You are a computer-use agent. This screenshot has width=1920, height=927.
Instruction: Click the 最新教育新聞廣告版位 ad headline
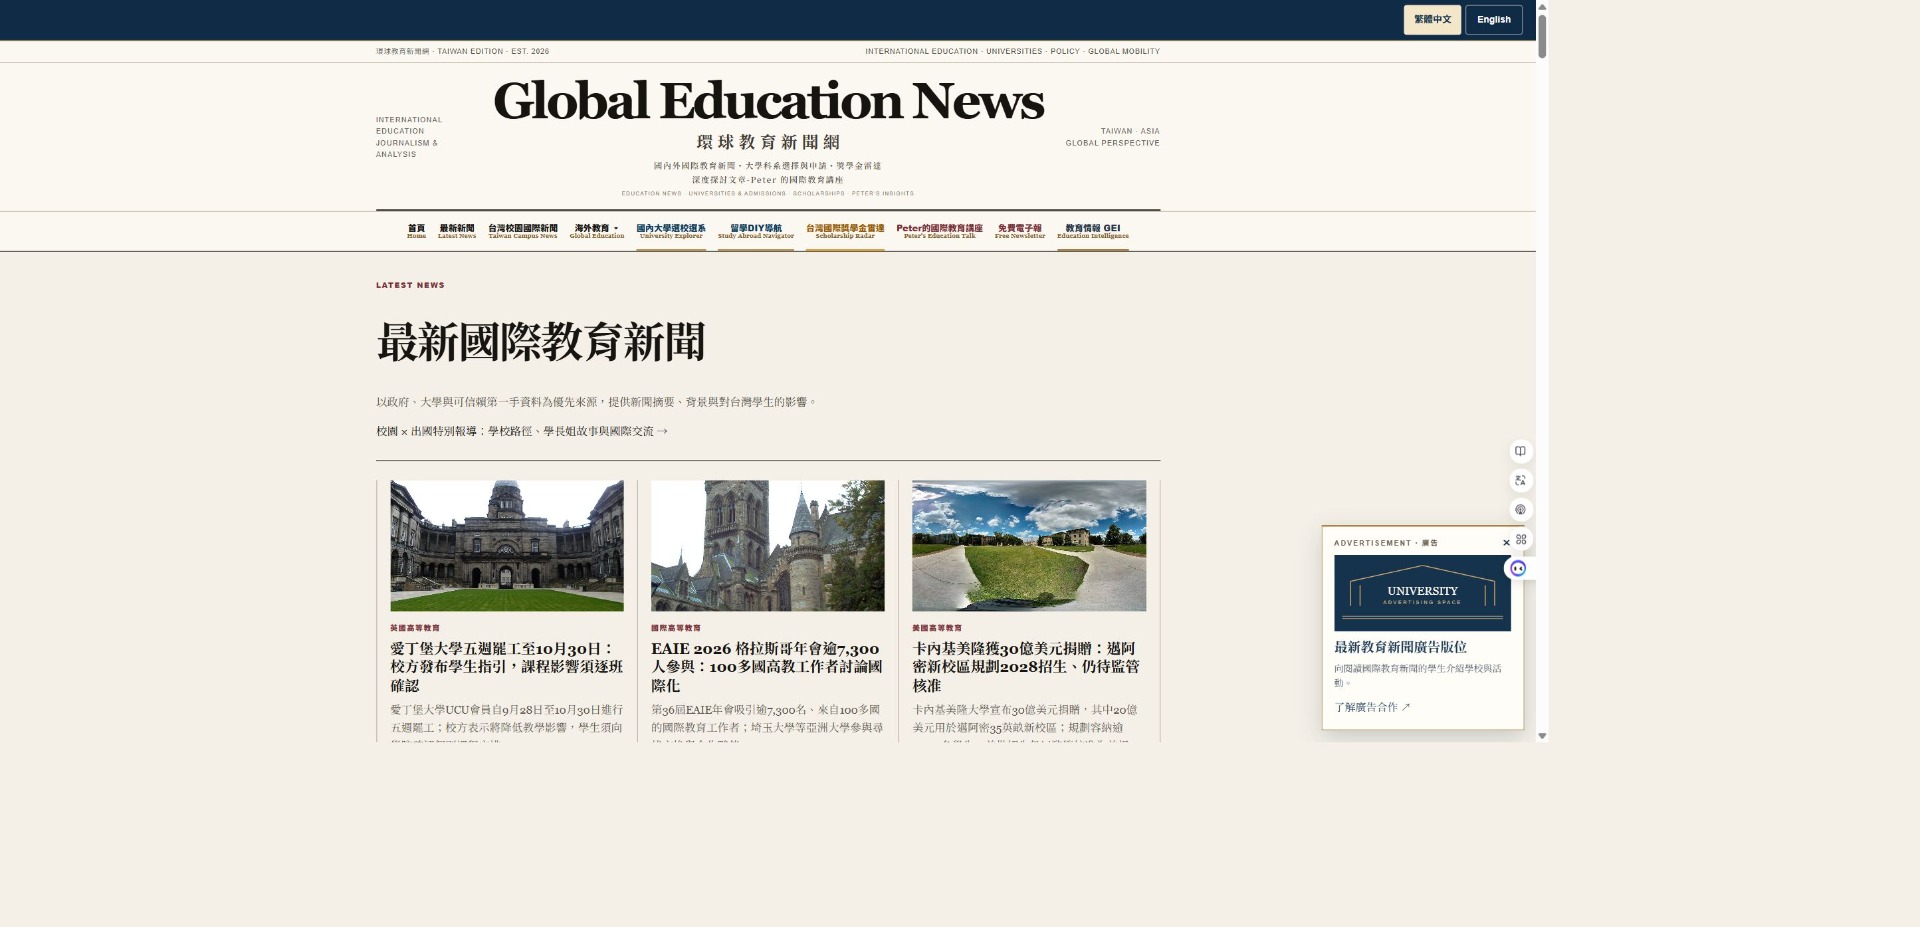coord(1400,647)
